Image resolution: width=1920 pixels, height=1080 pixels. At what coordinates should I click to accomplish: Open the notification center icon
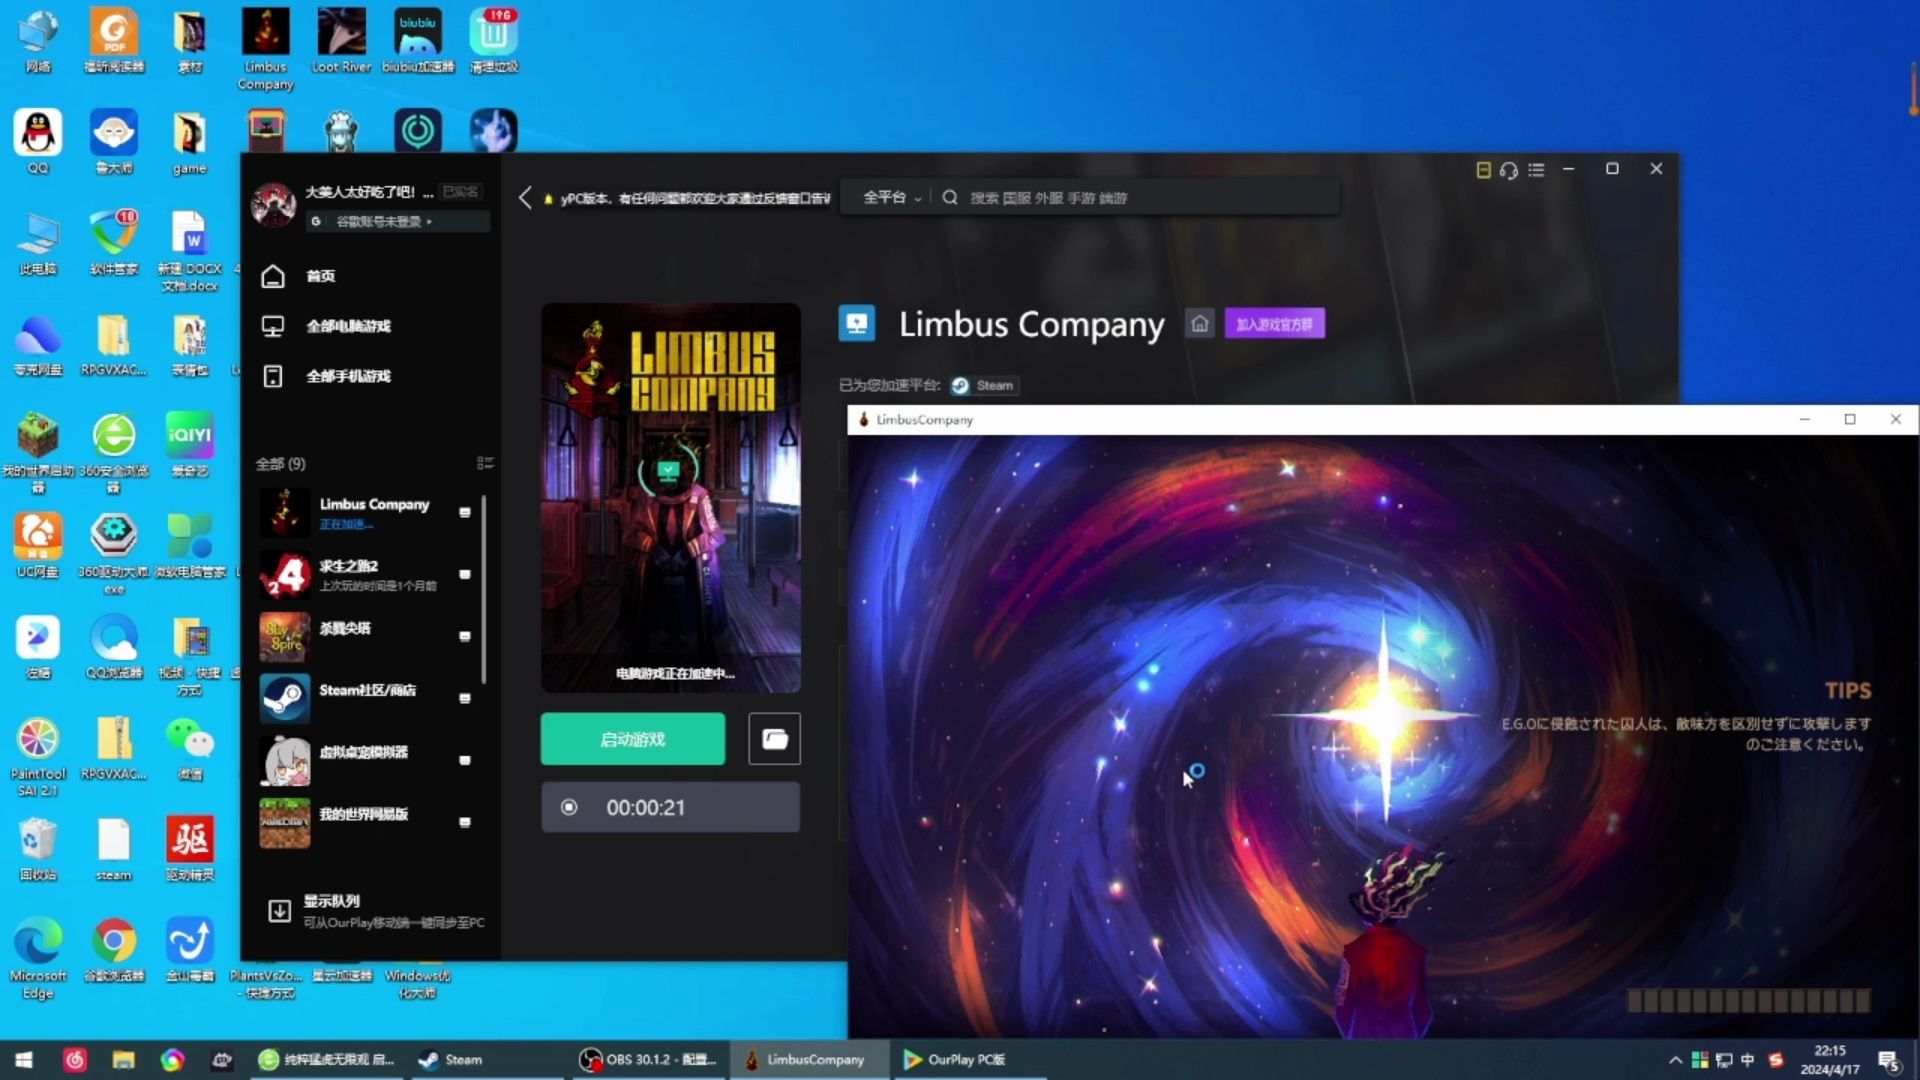[1889, 1061]
